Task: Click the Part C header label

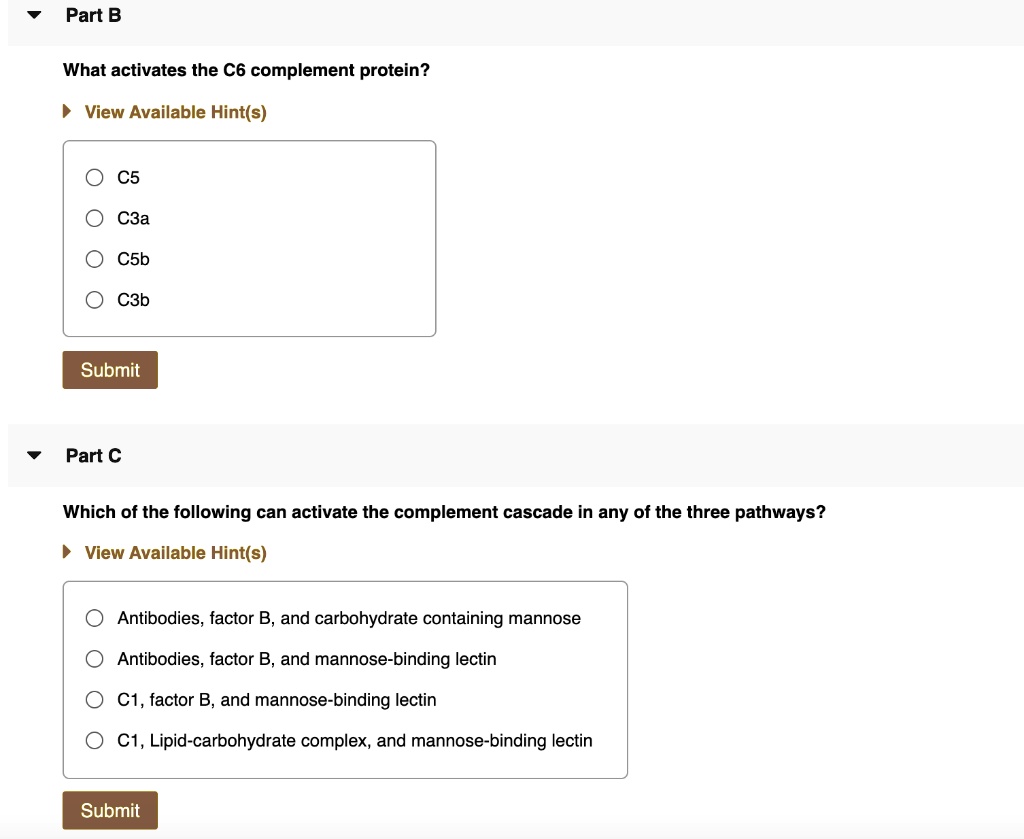Action: point(93,456)
